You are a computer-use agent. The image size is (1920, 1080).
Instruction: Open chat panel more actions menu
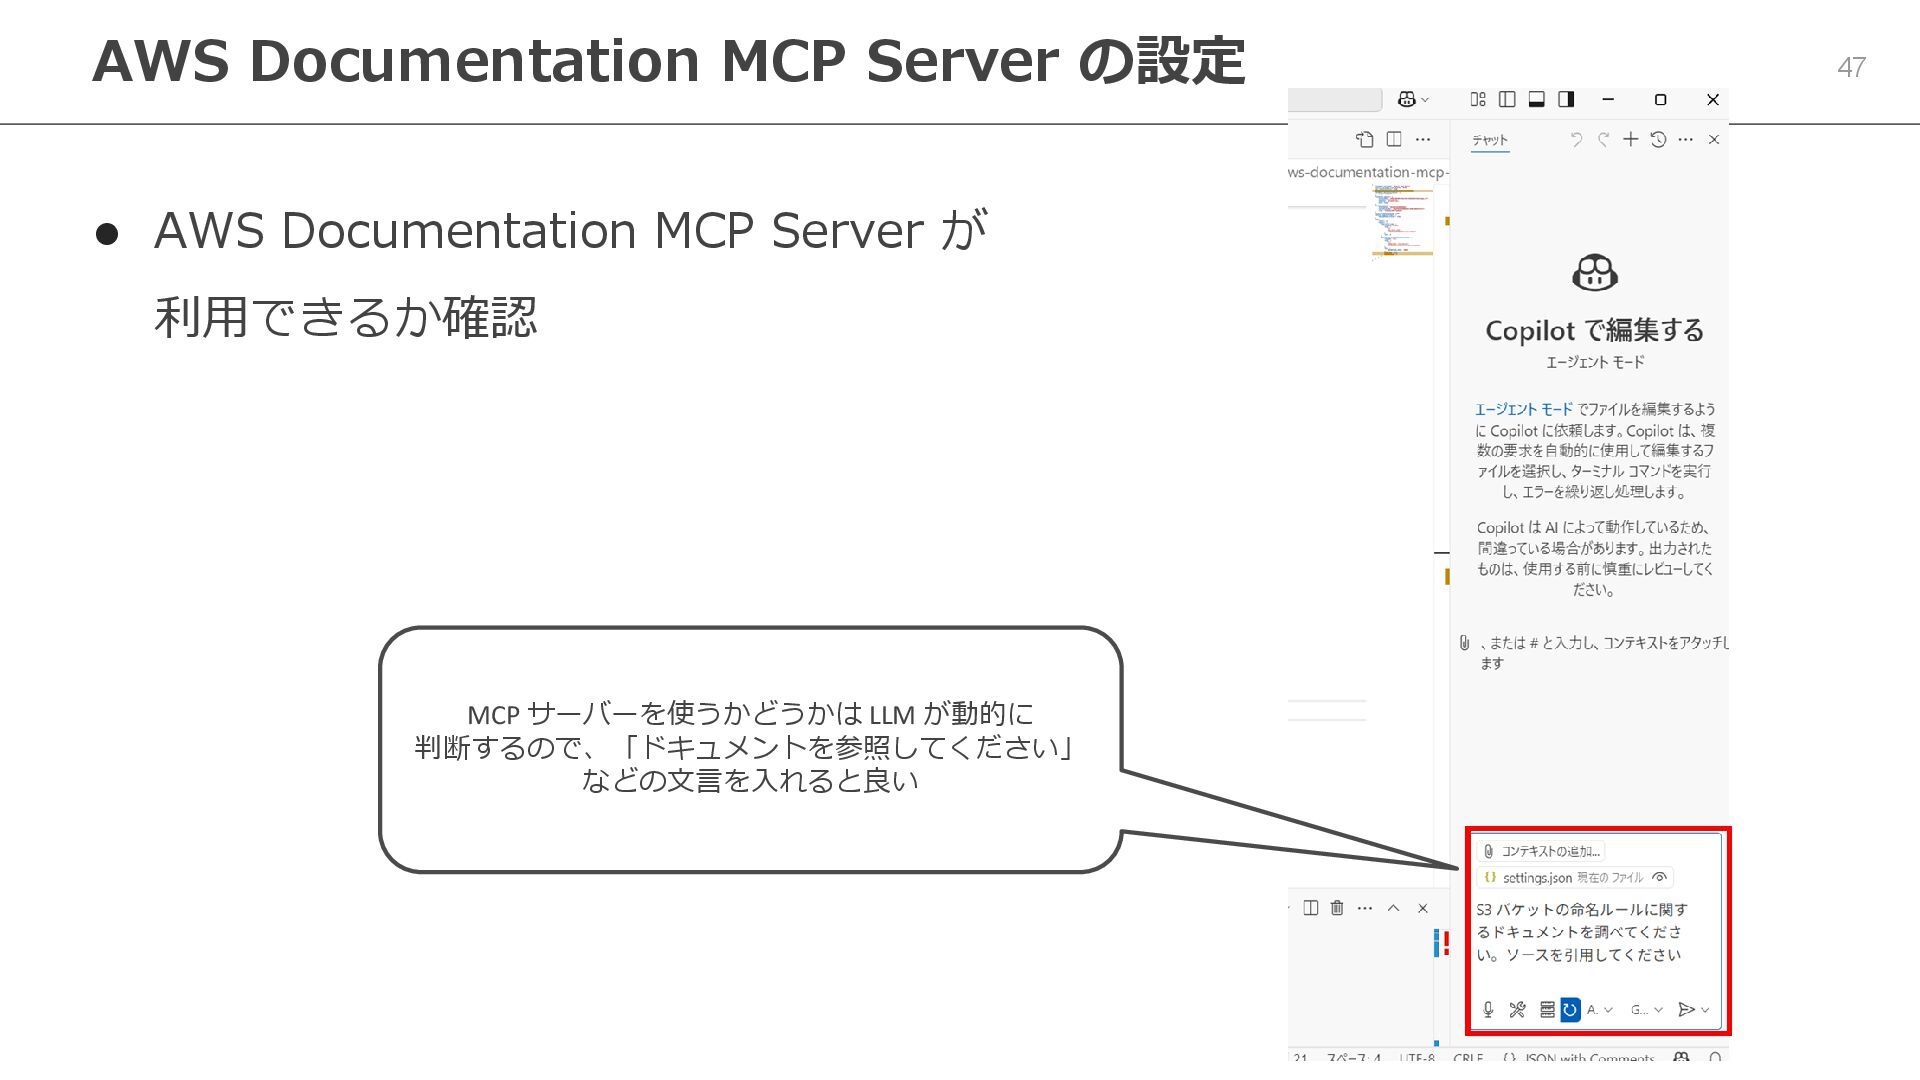point(1686,139)
